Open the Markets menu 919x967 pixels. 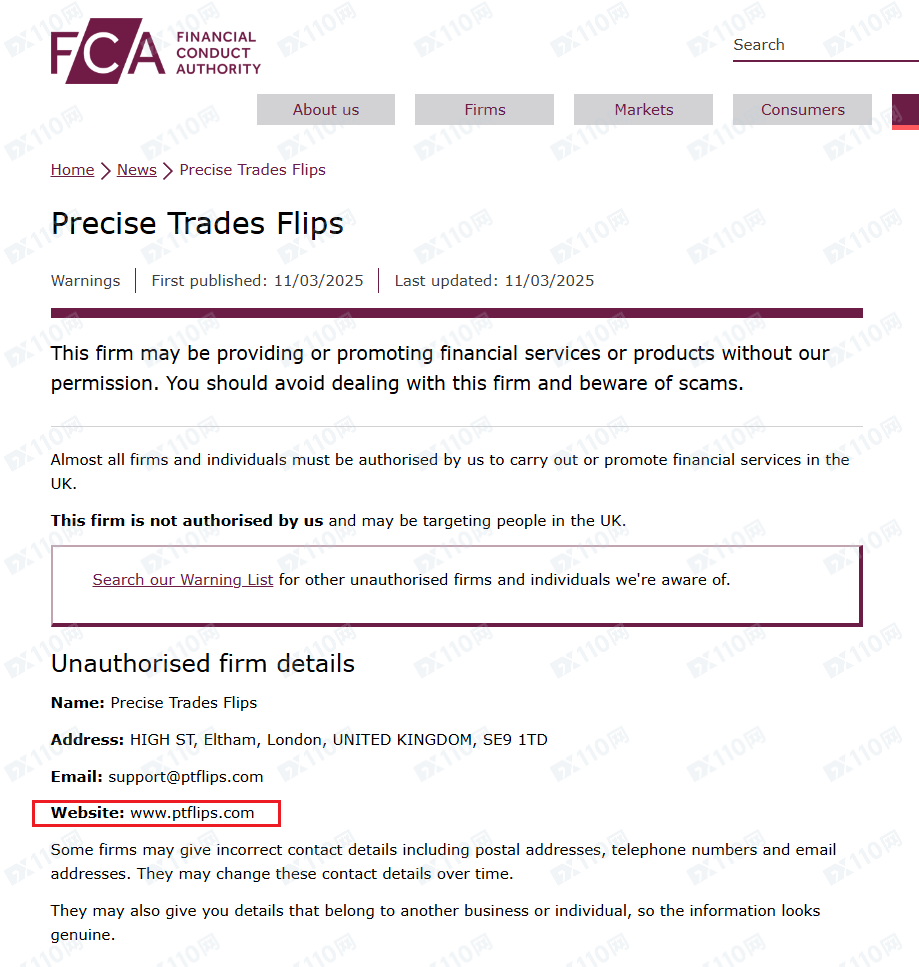(643, 110)
